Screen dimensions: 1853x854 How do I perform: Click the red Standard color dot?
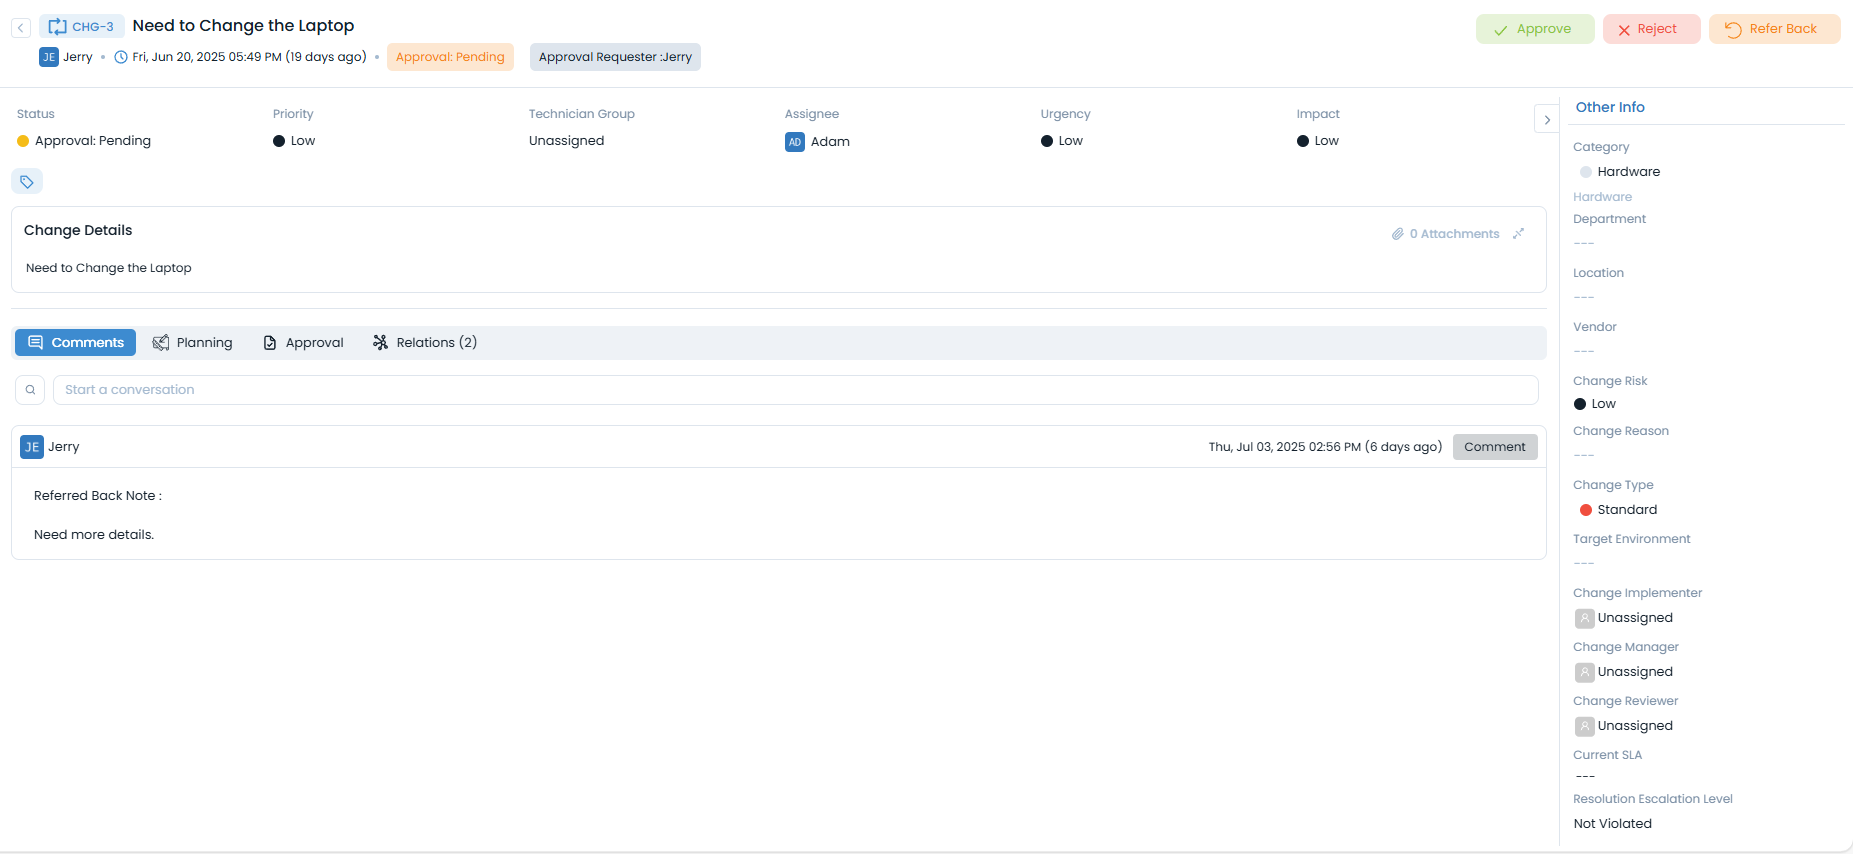click(x=1585, y=510)
